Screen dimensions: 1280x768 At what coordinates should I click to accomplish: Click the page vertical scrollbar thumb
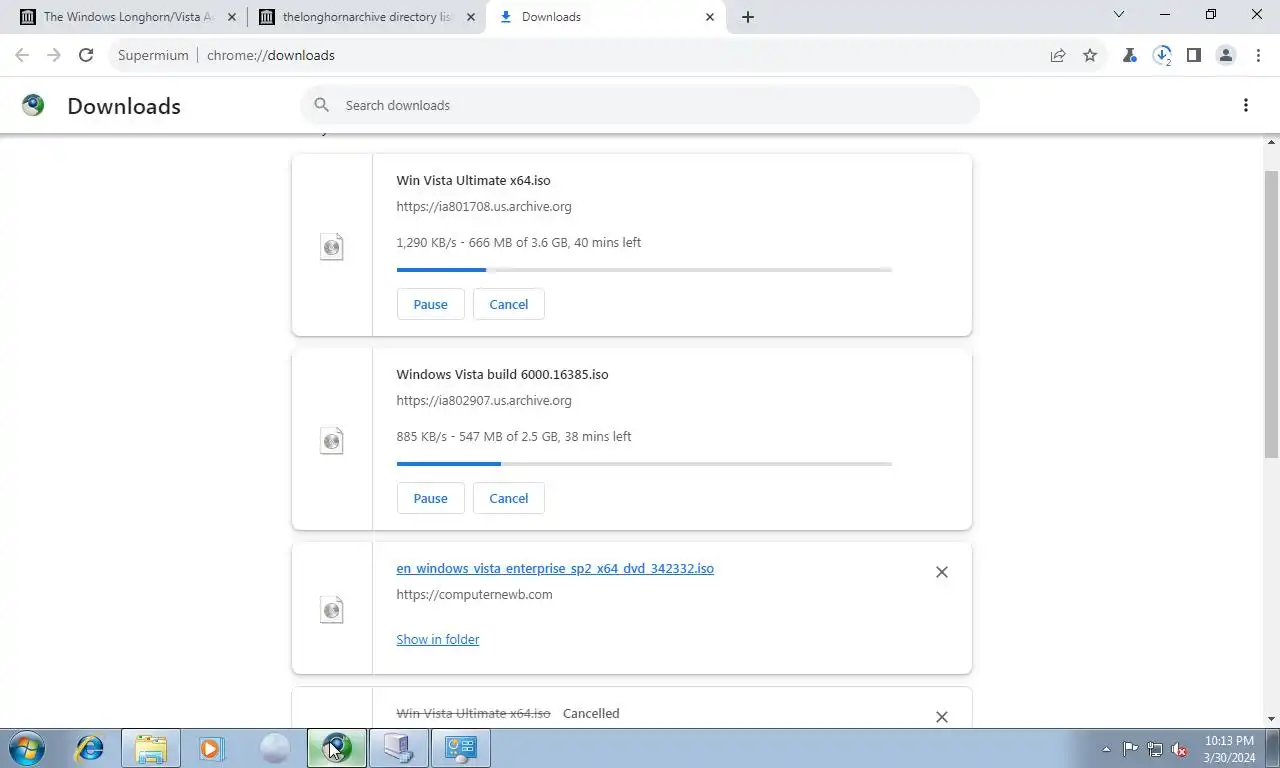pyautogui.click(x=1272, y=313)
